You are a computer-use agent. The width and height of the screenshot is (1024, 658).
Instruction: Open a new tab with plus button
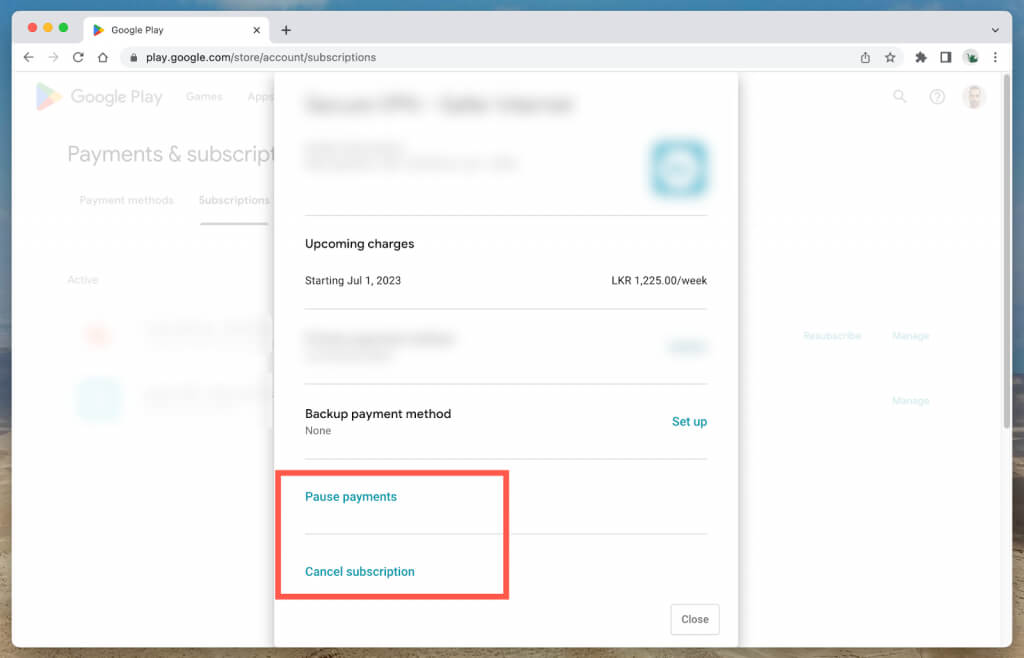coord(286,30)
